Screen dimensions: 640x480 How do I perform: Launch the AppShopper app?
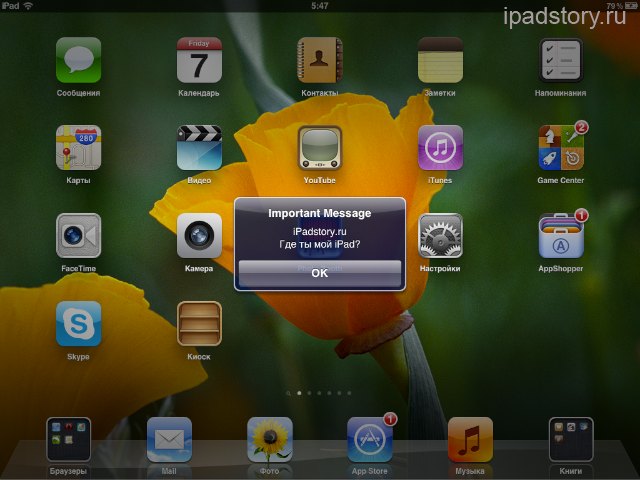[x=561, y=236]
